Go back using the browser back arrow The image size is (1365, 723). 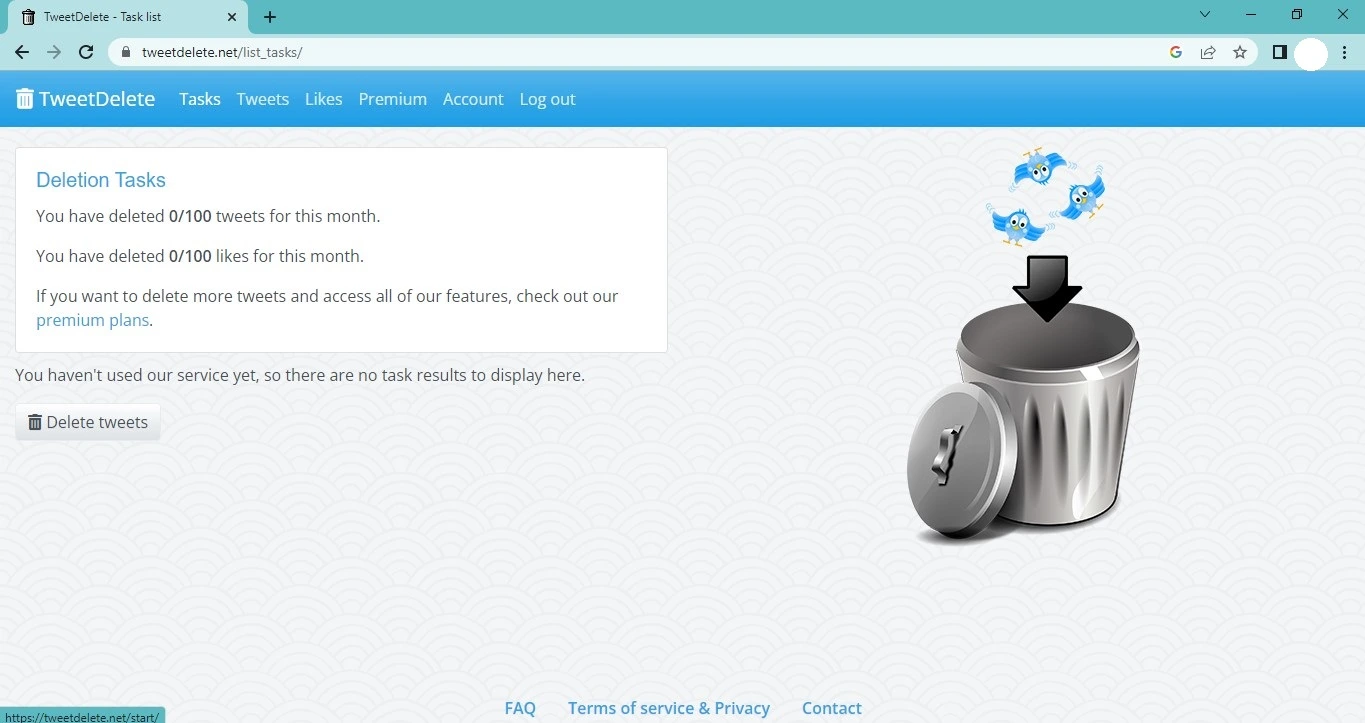[x=22, y=52]
